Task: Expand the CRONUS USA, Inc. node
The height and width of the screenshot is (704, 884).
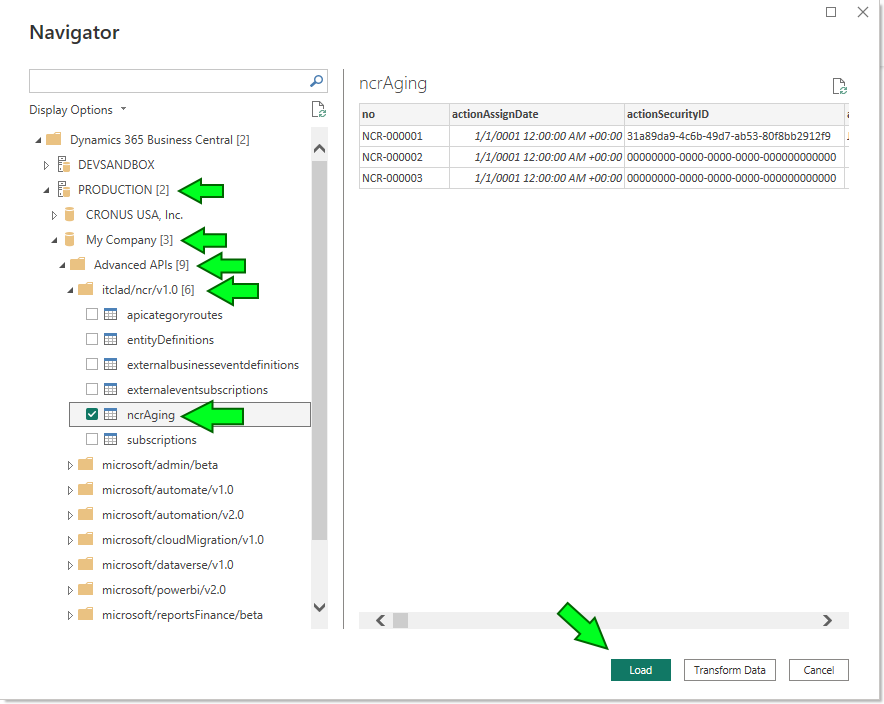Action: [54, 215]
